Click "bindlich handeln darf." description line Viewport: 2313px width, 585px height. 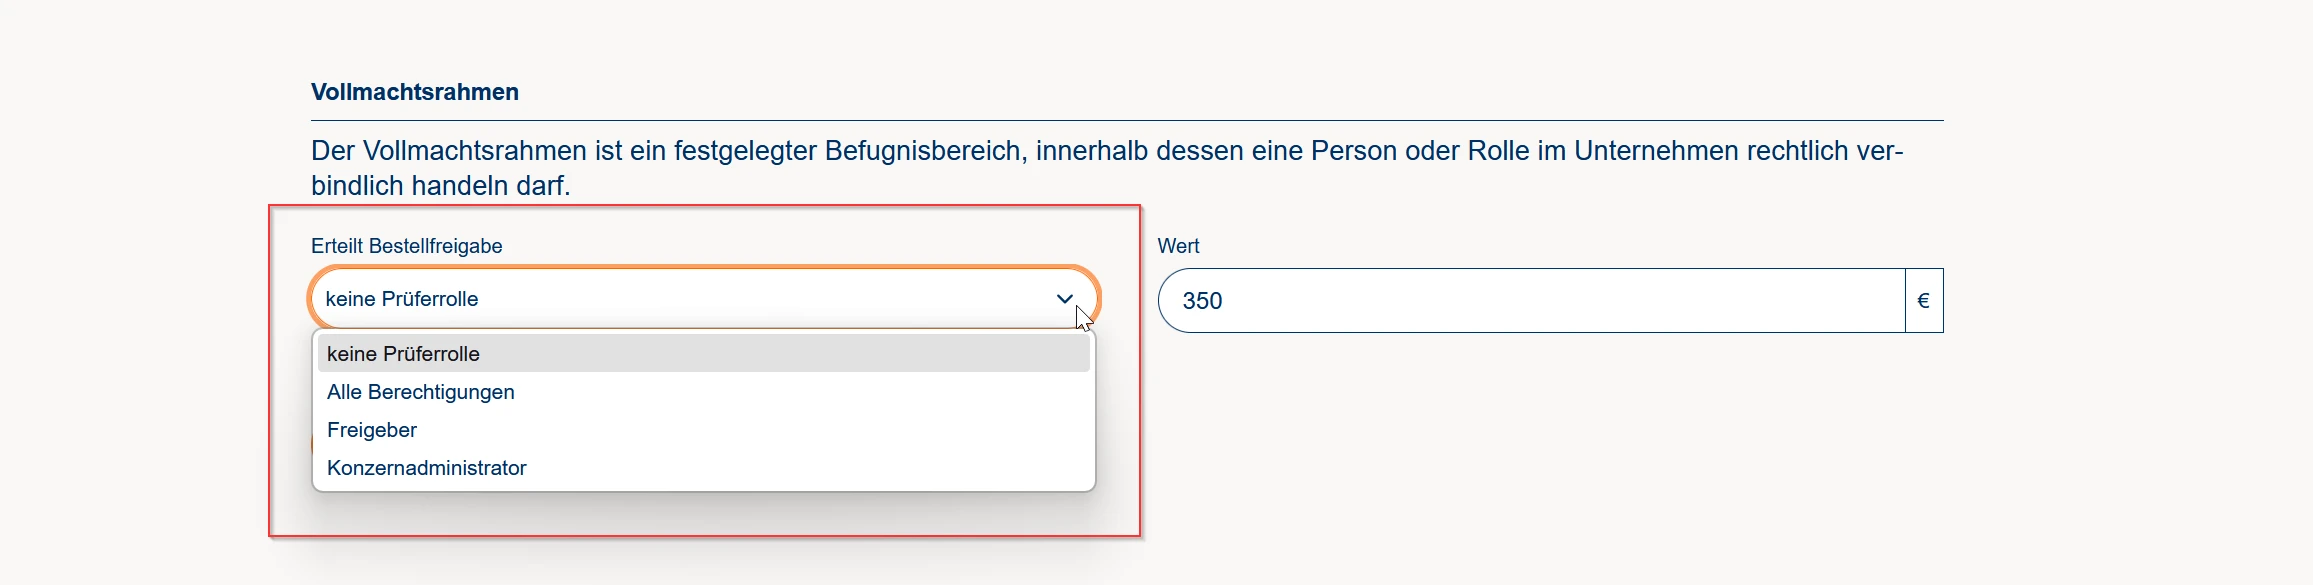(x=440, y=186)
